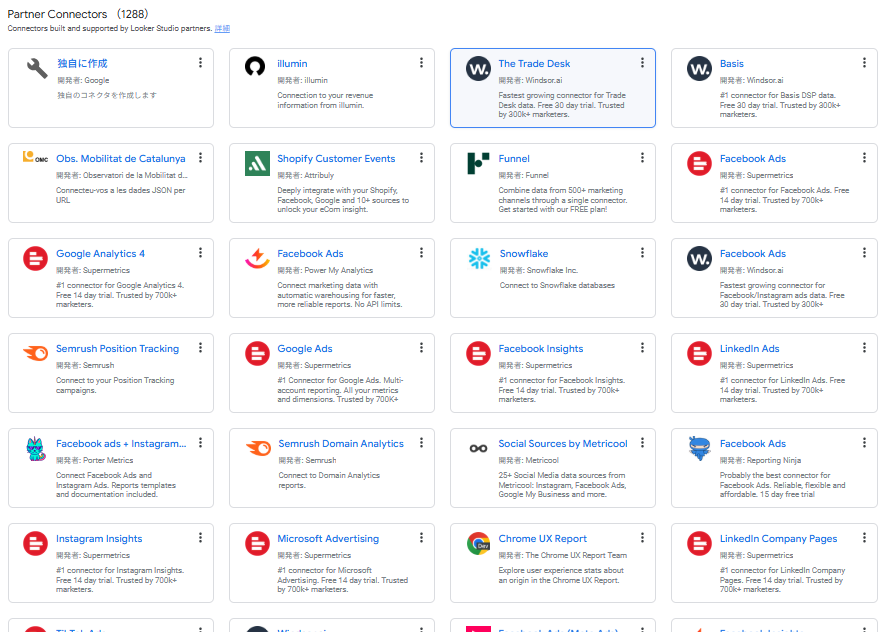Click the Windsor.ai logo on The Trade Desk card
This screenshot has height=633, width=887.
478,68
